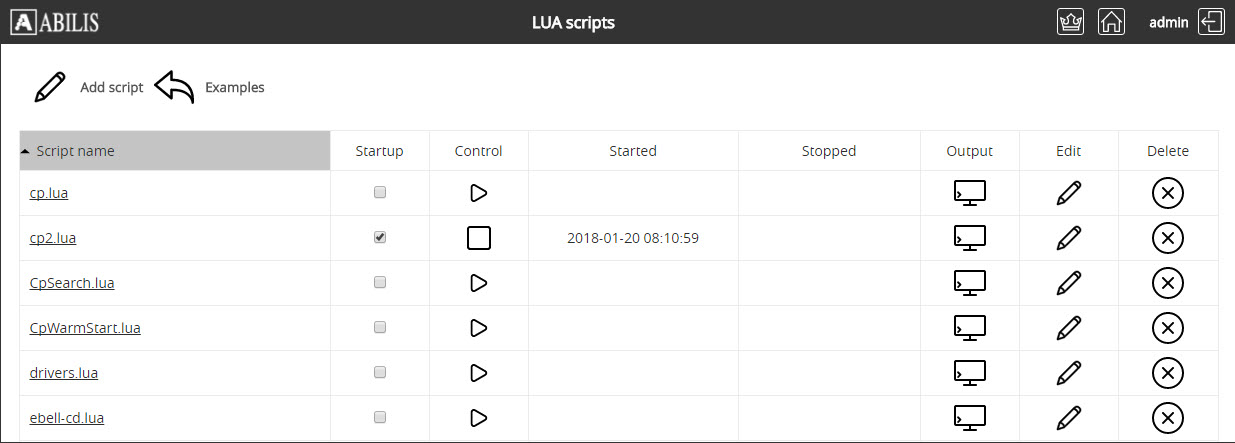
Task: Open the ebell-cd.lua link
Action: (x=66, y=418)
